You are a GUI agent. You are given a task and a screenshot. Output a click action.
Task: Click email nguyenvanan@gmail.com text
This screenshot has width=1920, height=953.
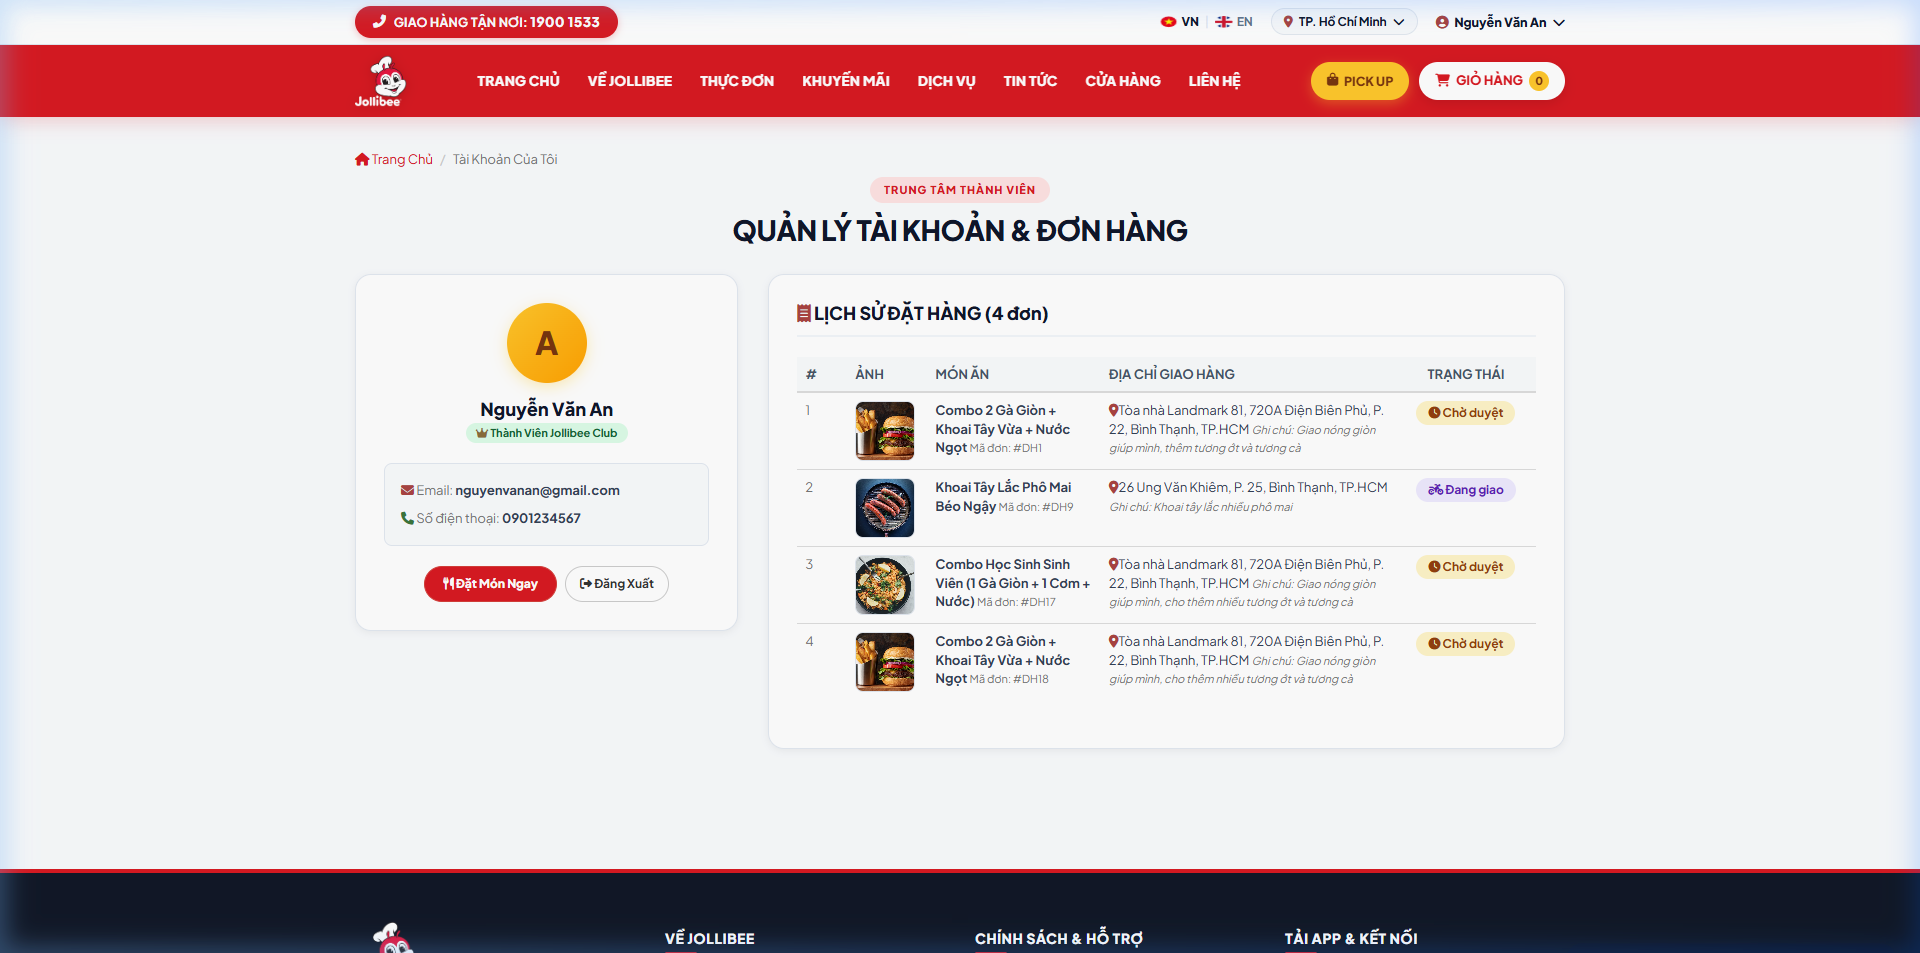[537, 491]
